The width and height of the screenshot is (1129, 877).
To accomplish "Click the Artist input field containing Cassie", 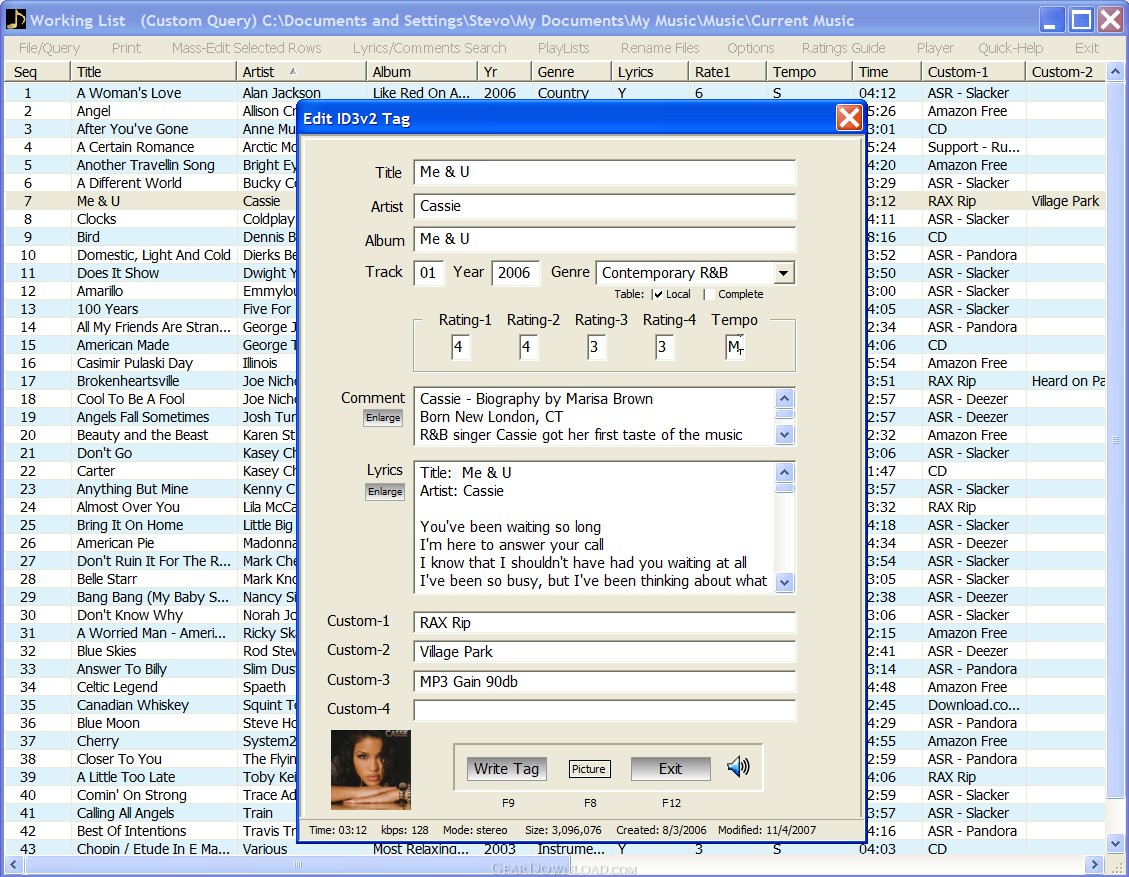I will 605,206.
